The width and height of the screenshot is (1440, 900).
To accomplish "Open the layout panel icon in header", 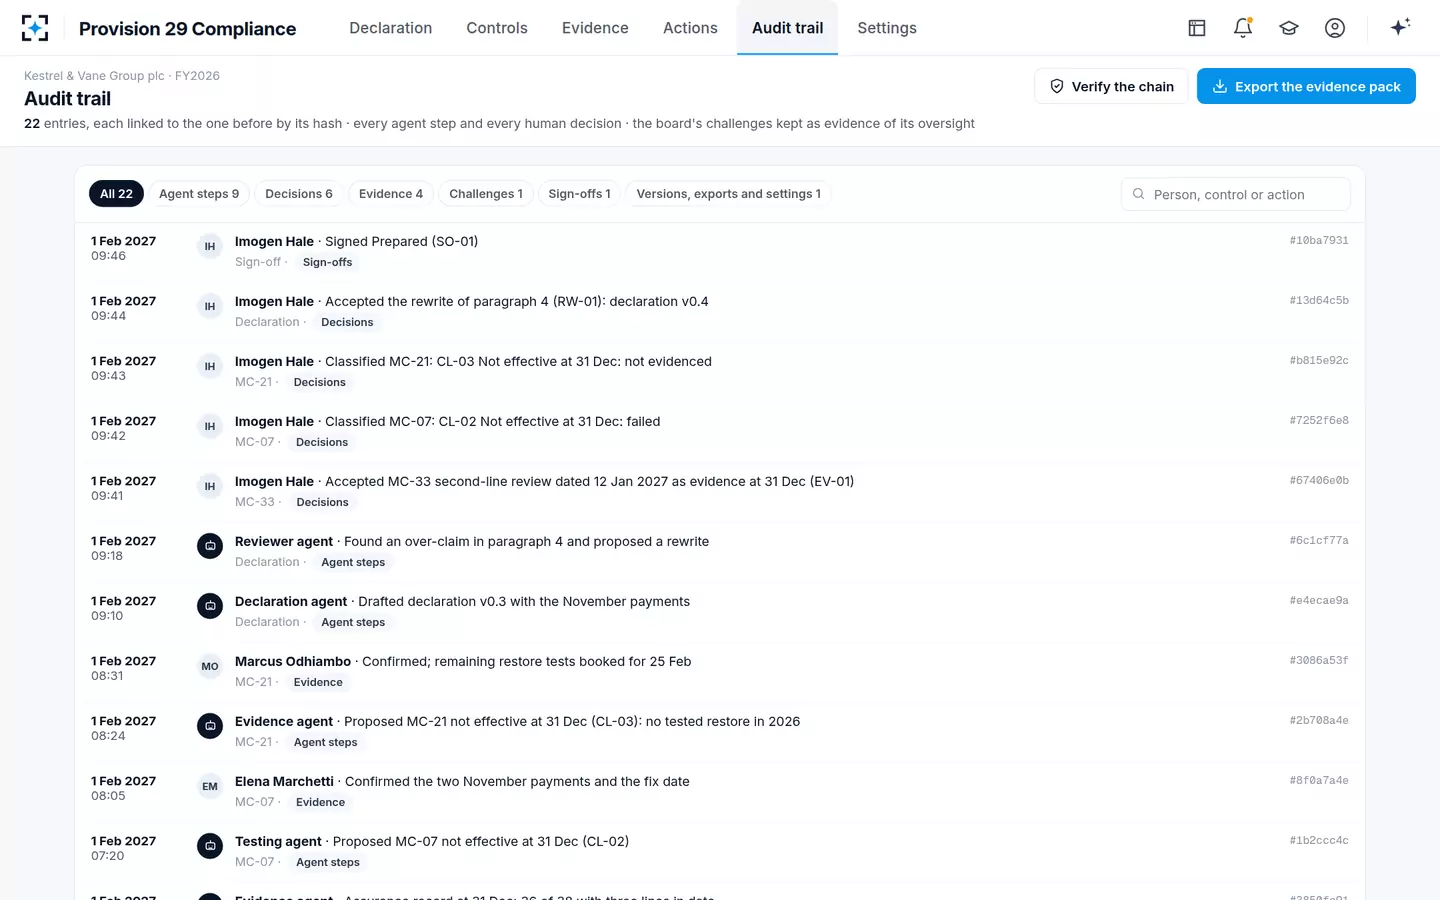I will tap(1197, 28).
